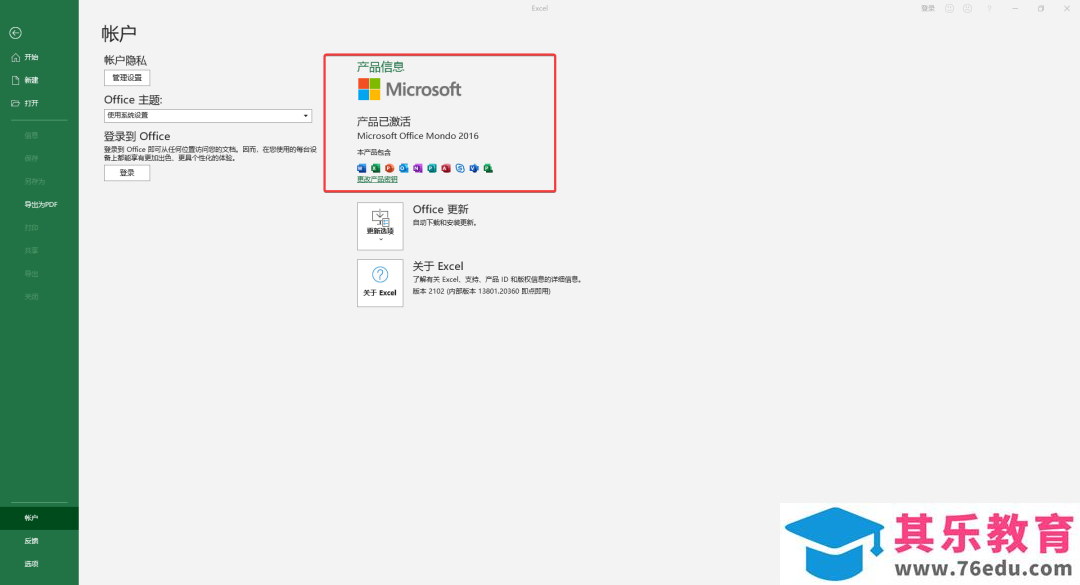Send a smile with the happy face icon
Viewport: 1080px width, 585px height.
tap(949, 8)
